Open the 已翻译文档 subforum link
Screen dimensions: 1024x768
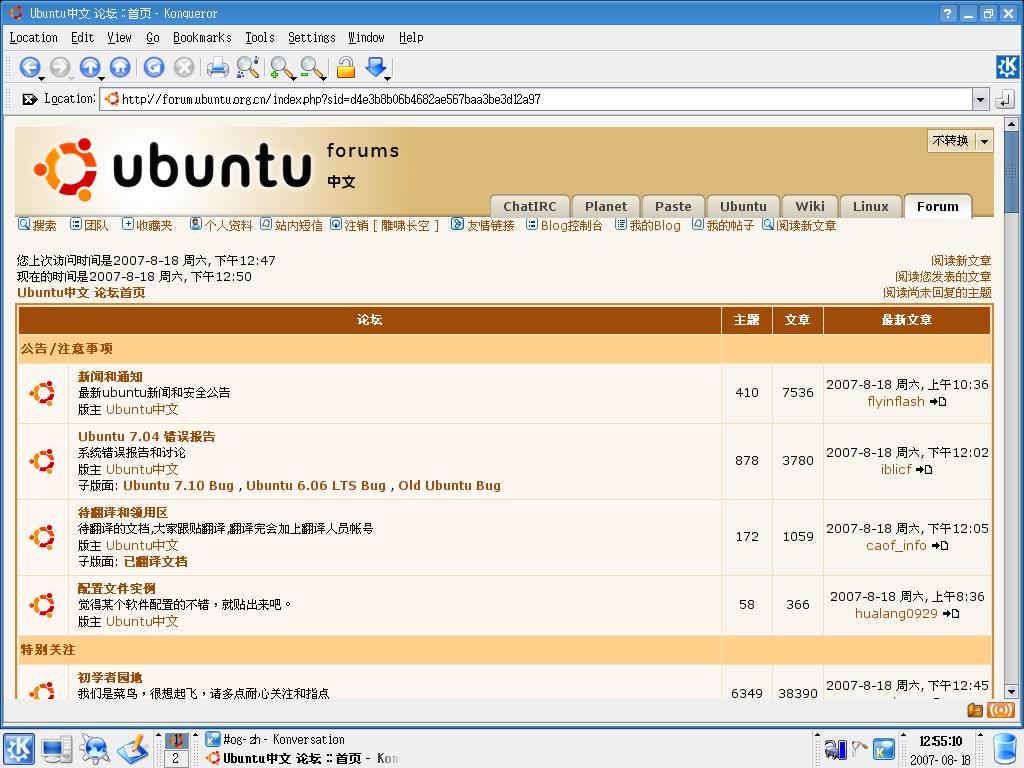155,562
